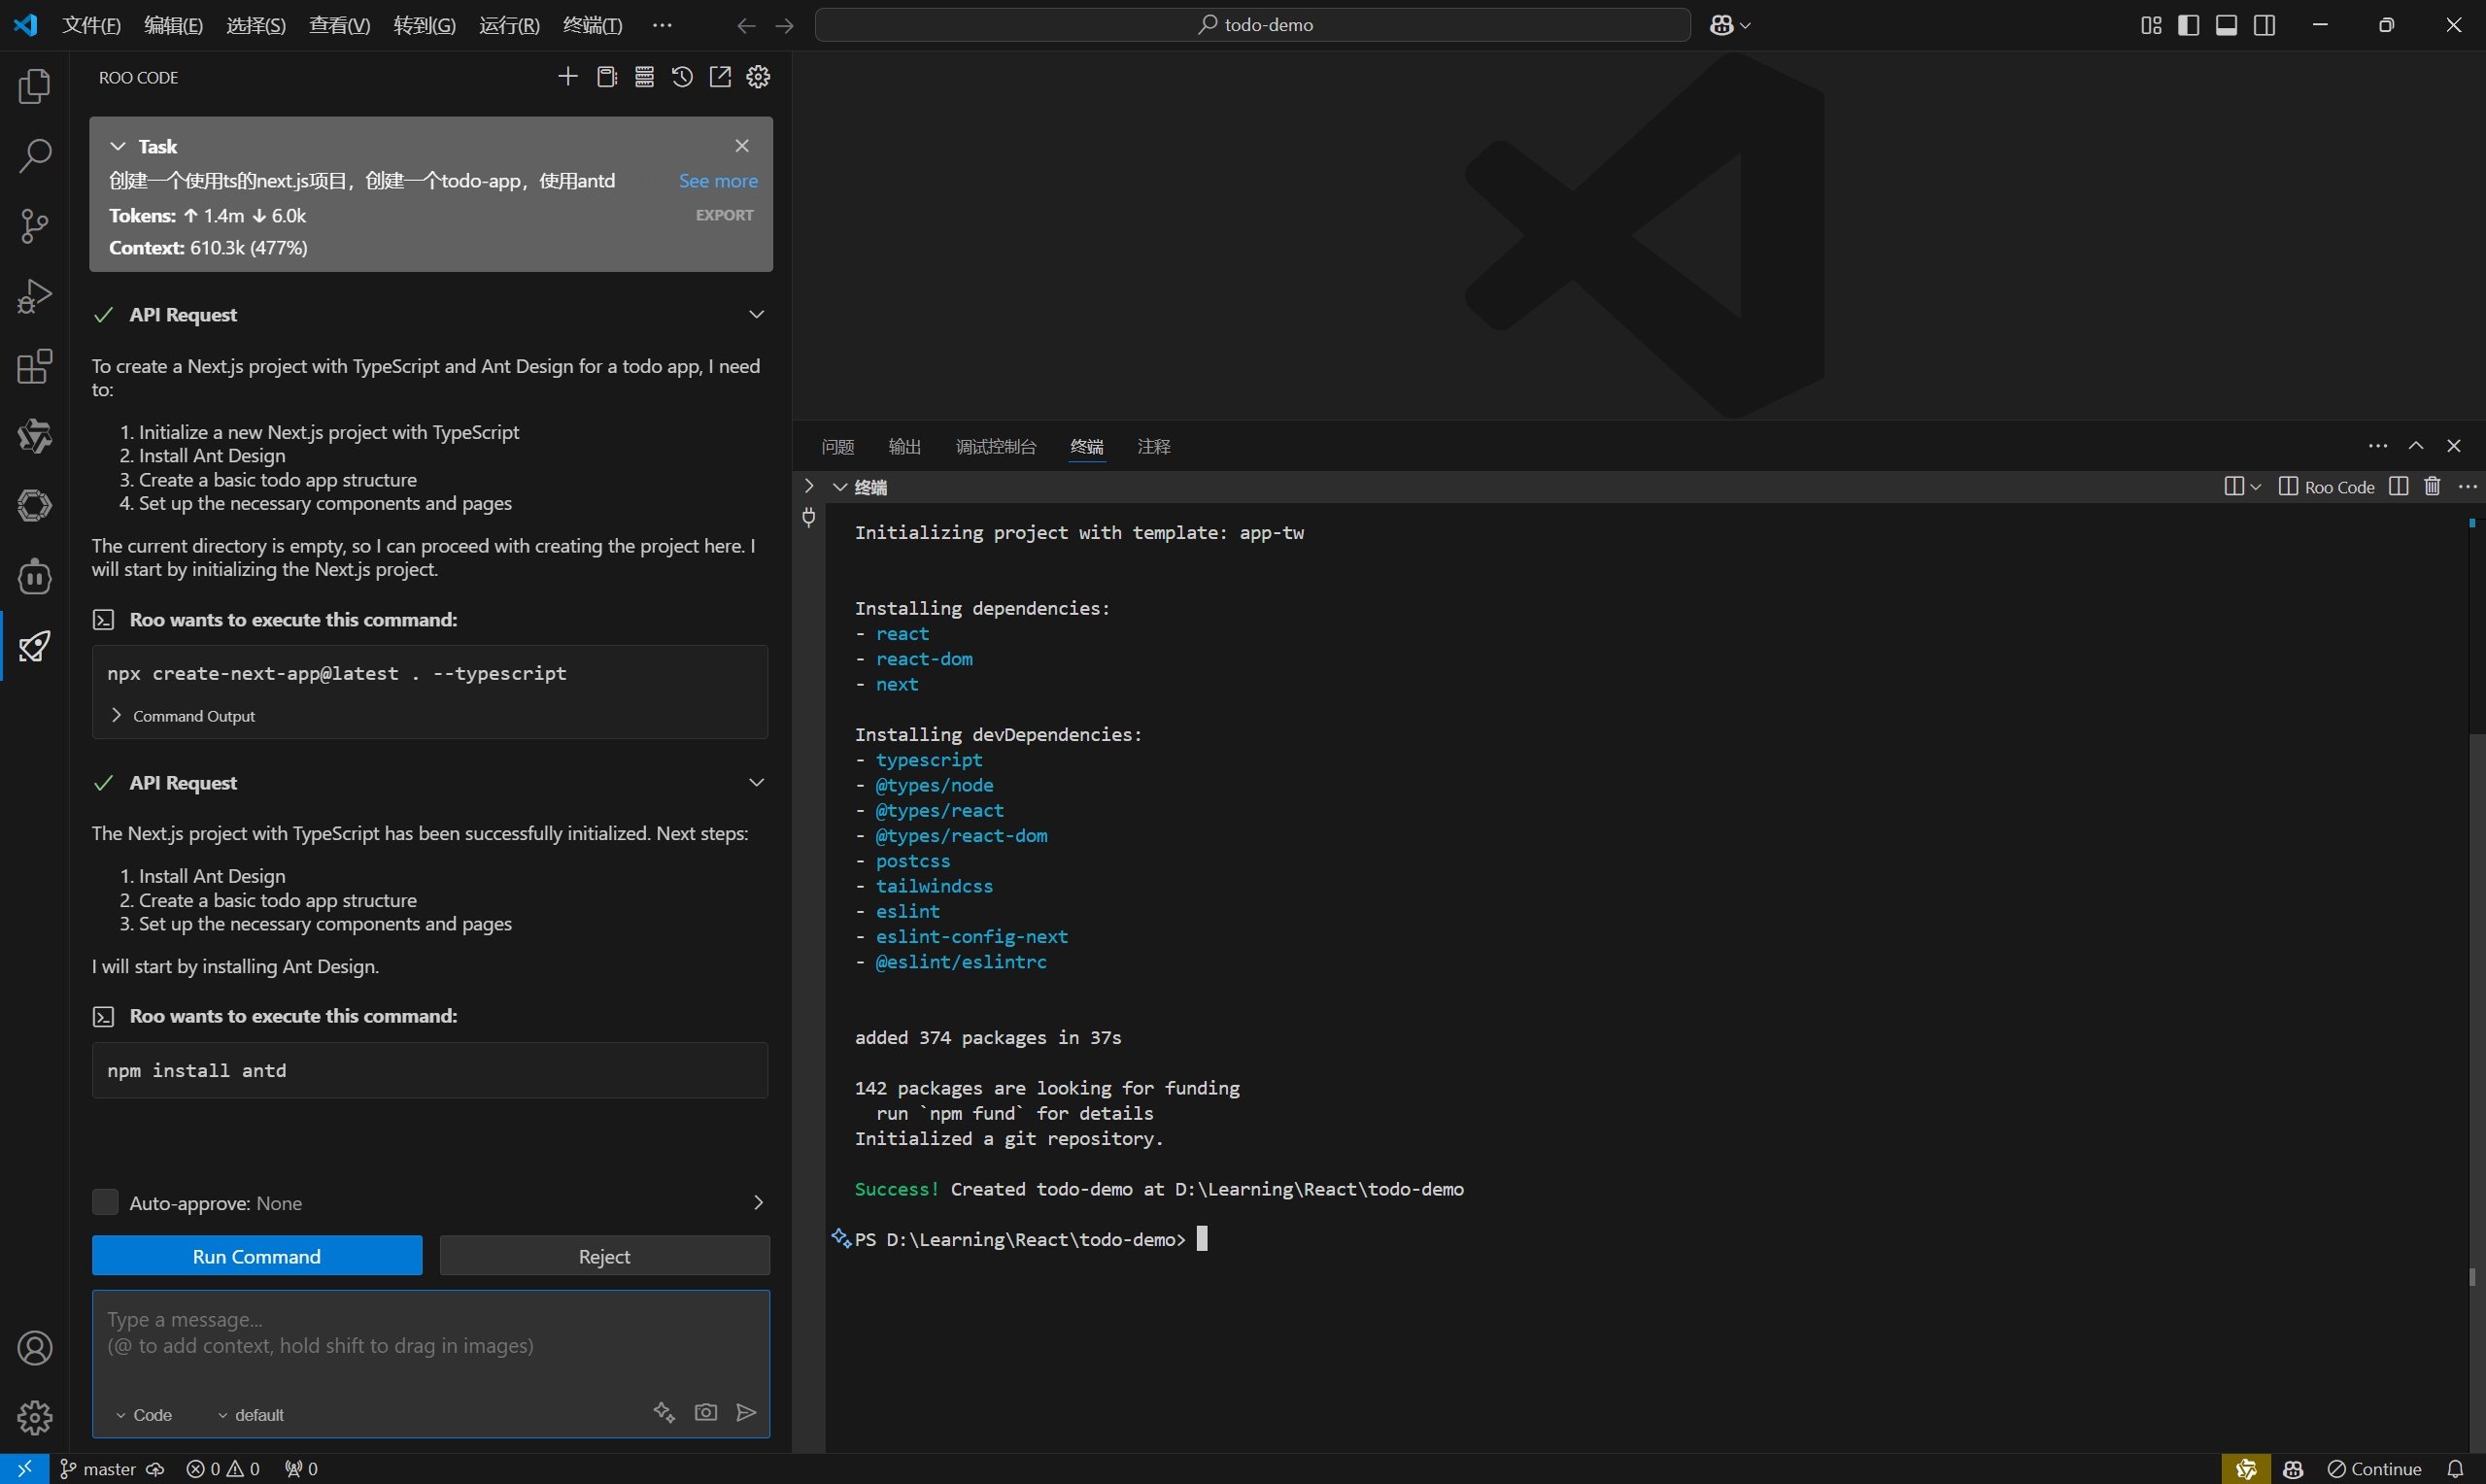Open the Extensions view icon

(34, 366)
